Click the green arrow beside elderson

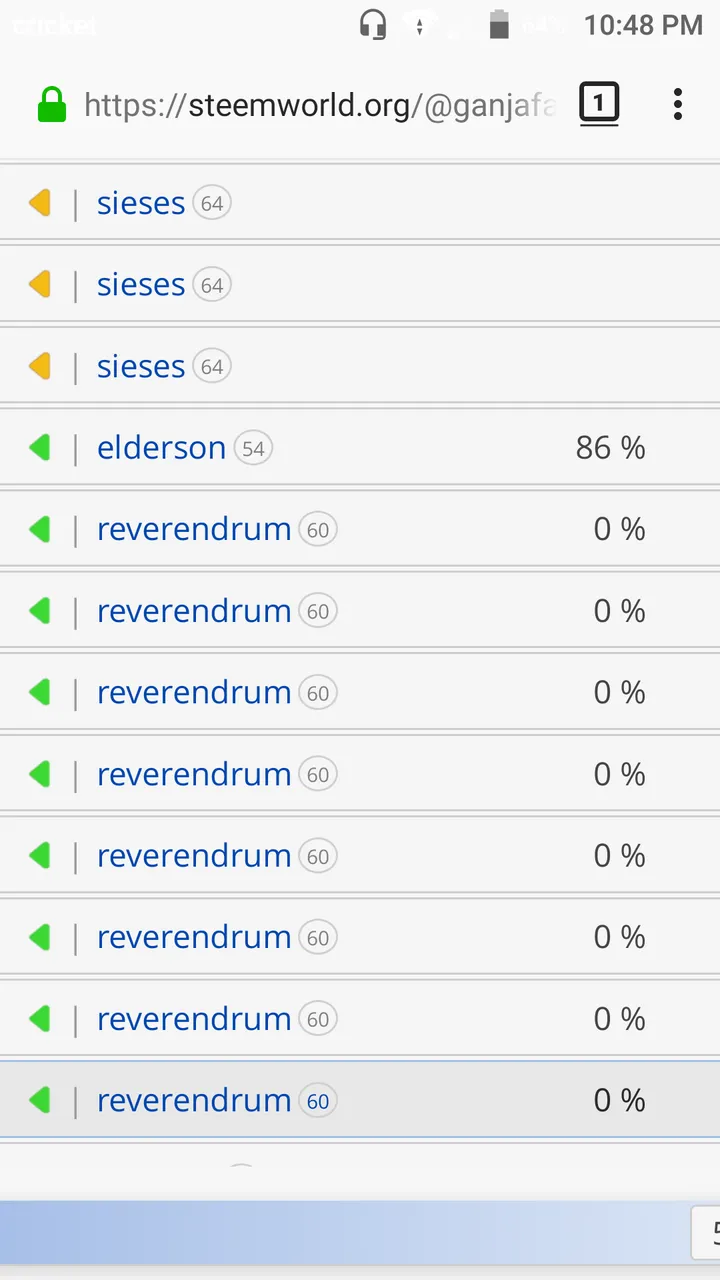pyautogui.click(x=40, y=448)
